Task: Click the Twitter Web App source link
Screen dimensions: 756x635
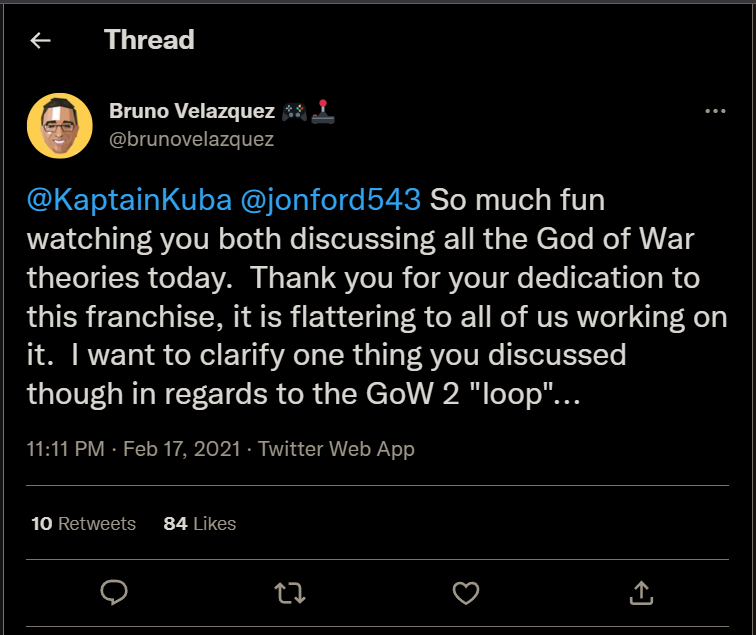Action: point(336,449)
